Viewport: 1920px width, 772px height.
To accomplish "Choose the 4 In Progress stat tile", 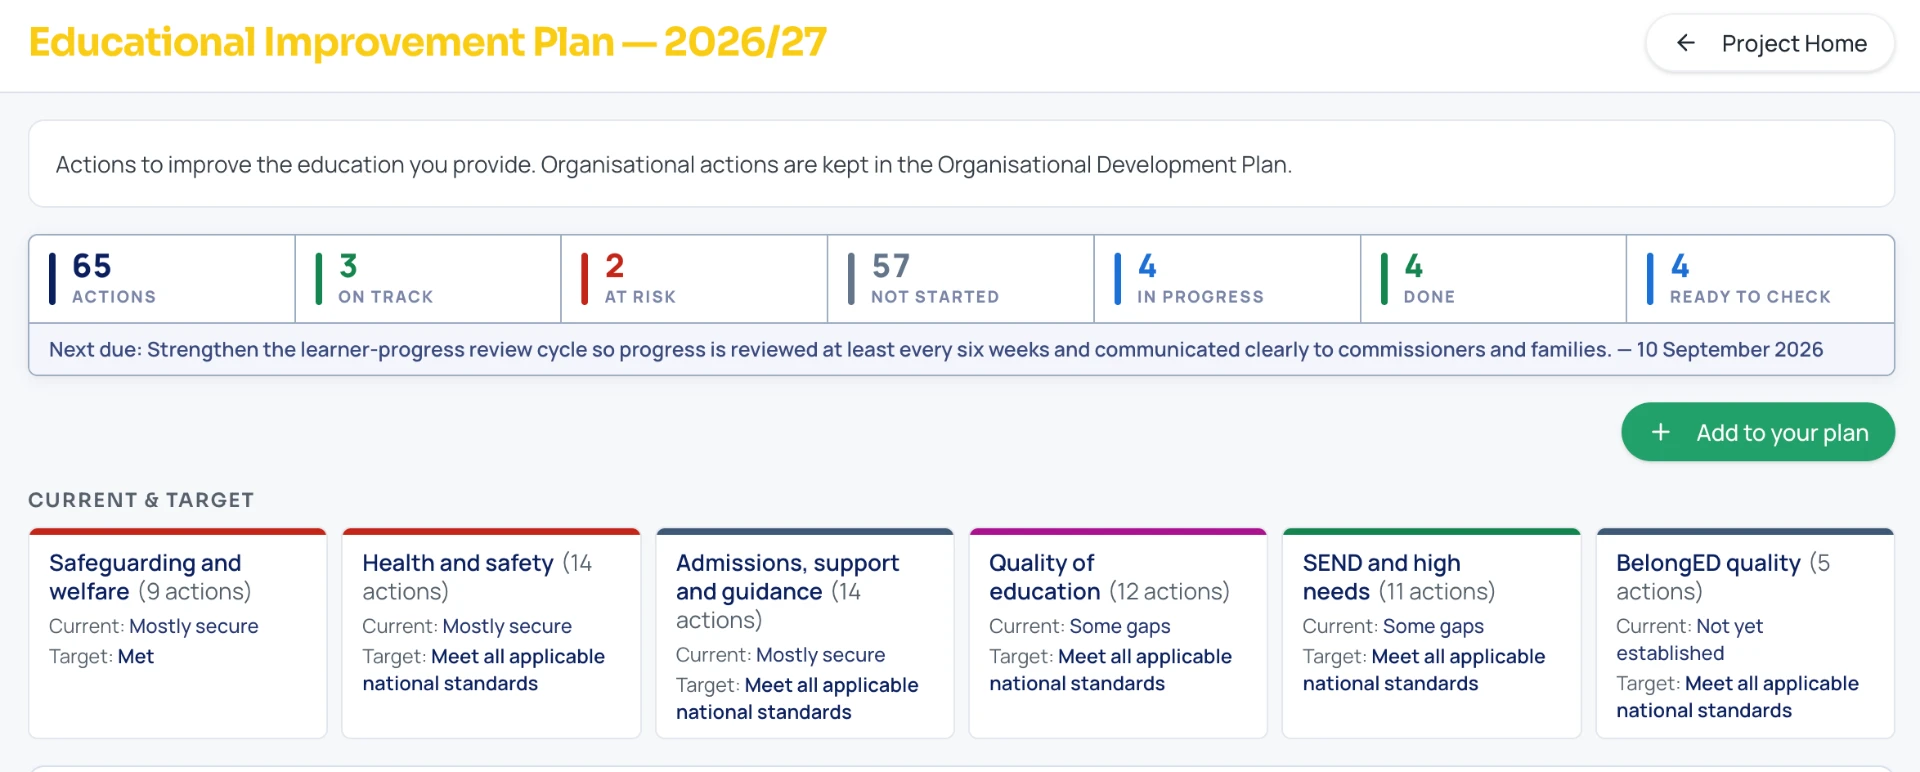I will point(1228,279).
